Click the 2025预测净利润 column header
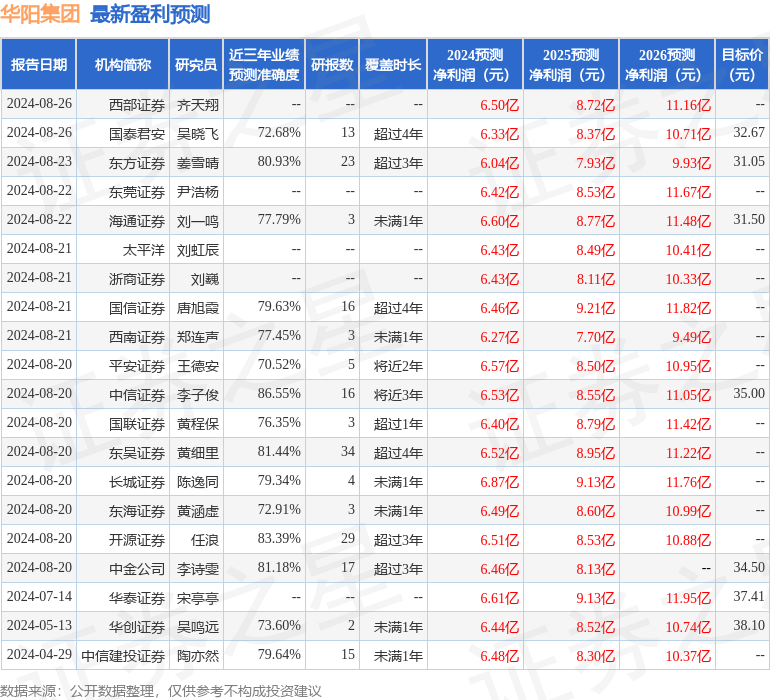 pyautogui.click(x=571, y=65)
